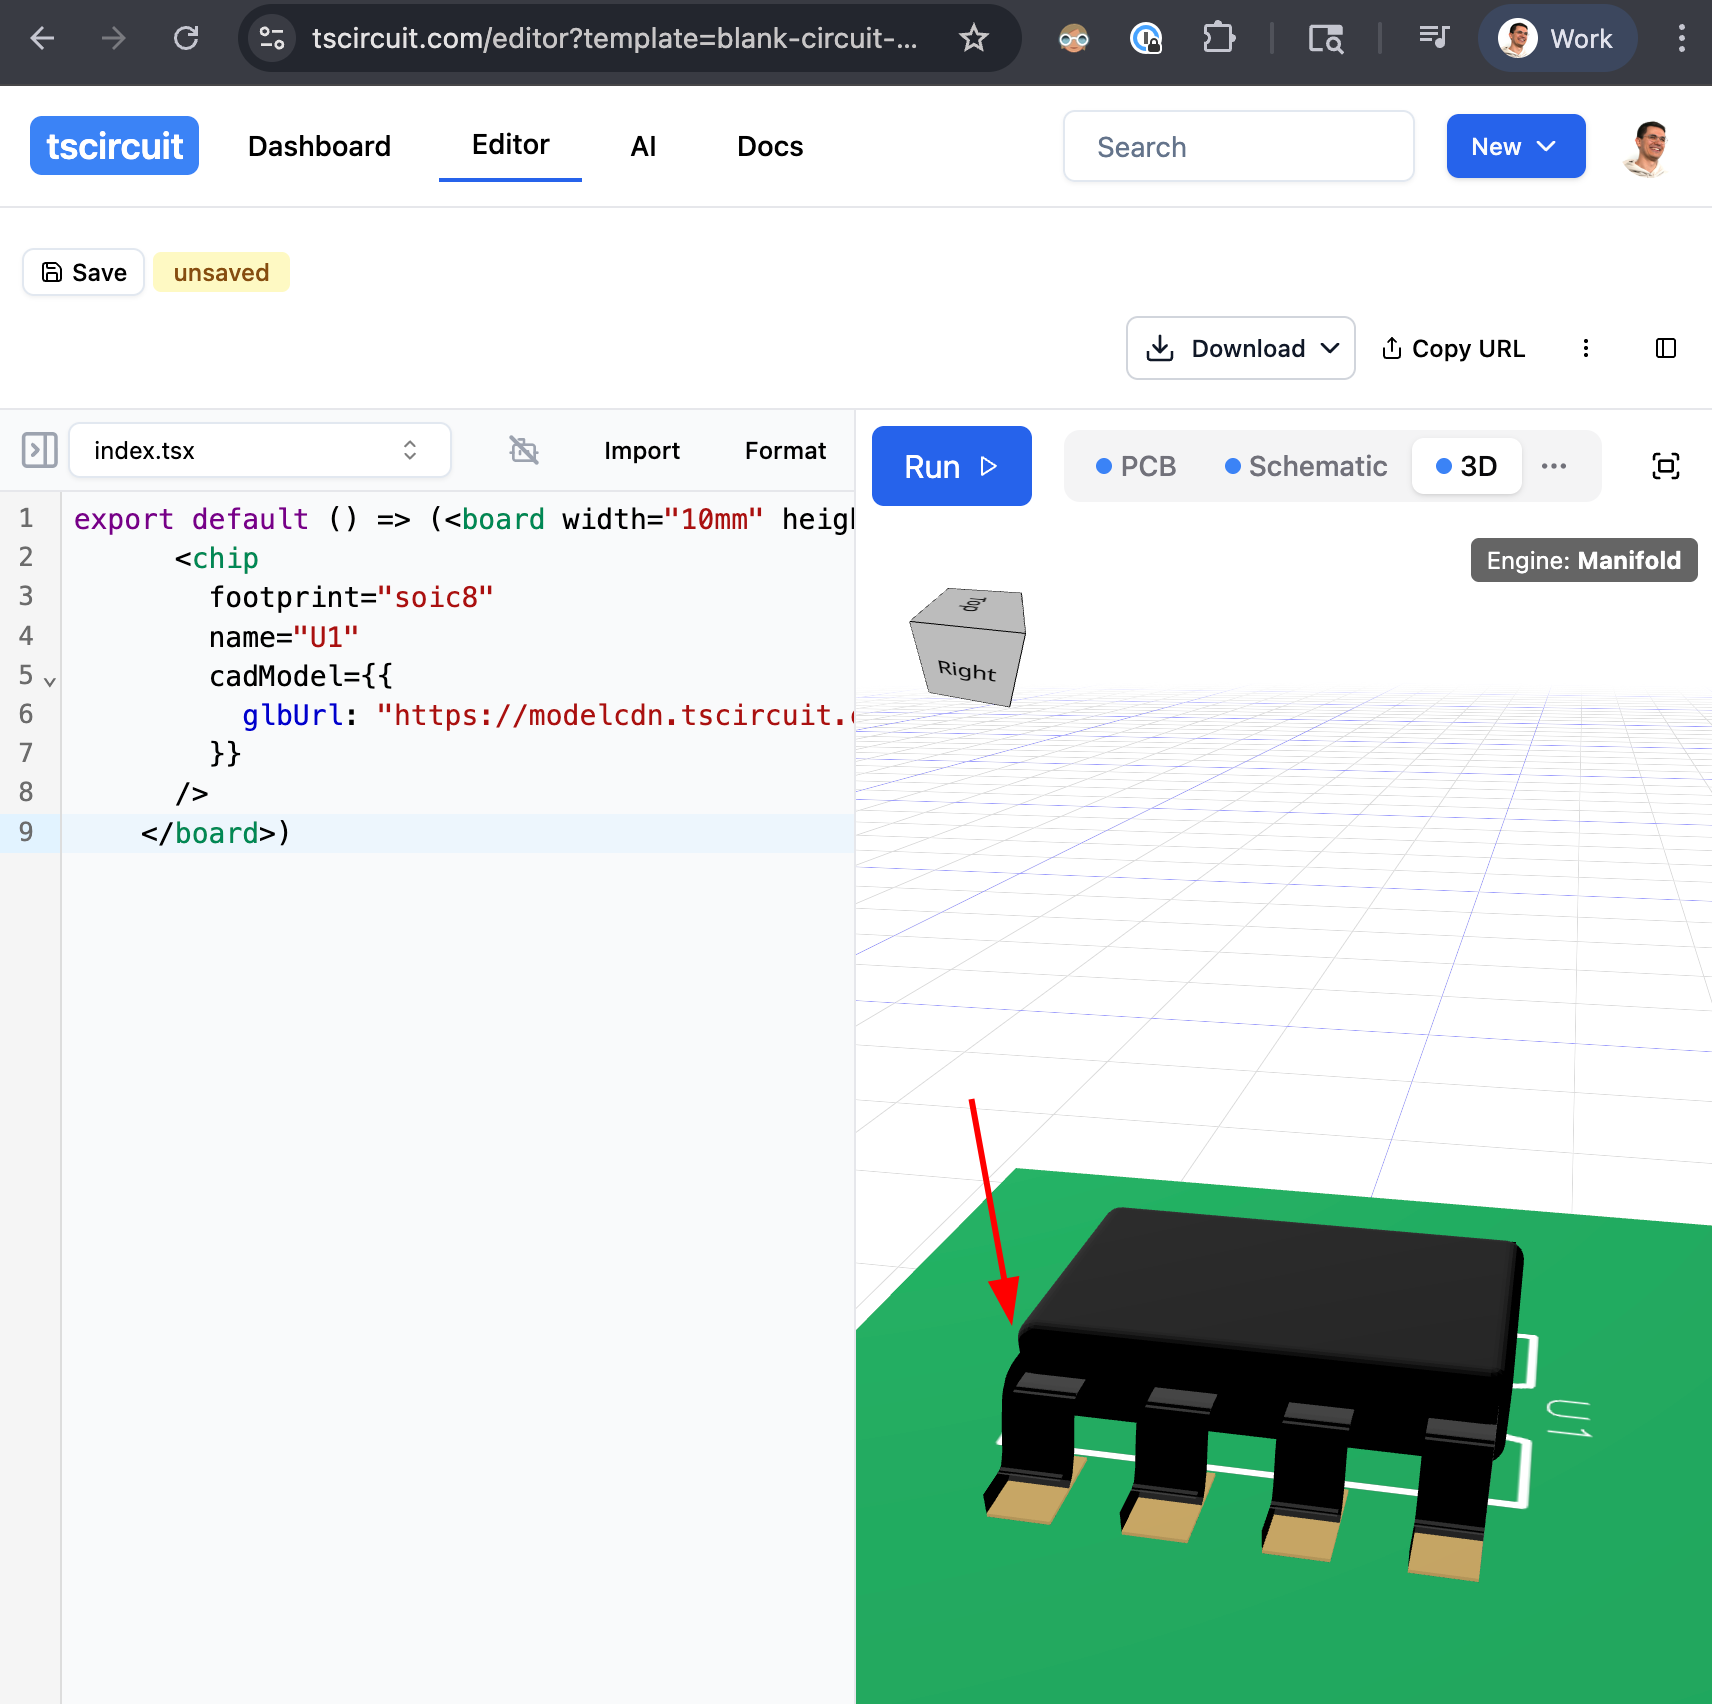1712x1704 pixels.
Task: Bookmark this page with the star icon
Action: (x=973, y=39)
